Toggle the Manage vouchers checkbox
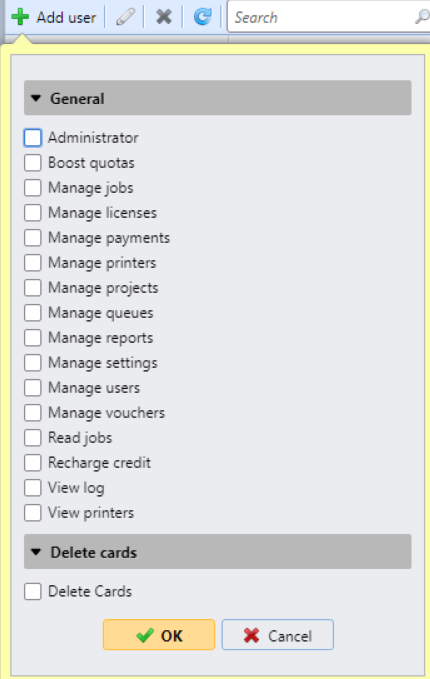430x679 pixels. pos(33,413)
